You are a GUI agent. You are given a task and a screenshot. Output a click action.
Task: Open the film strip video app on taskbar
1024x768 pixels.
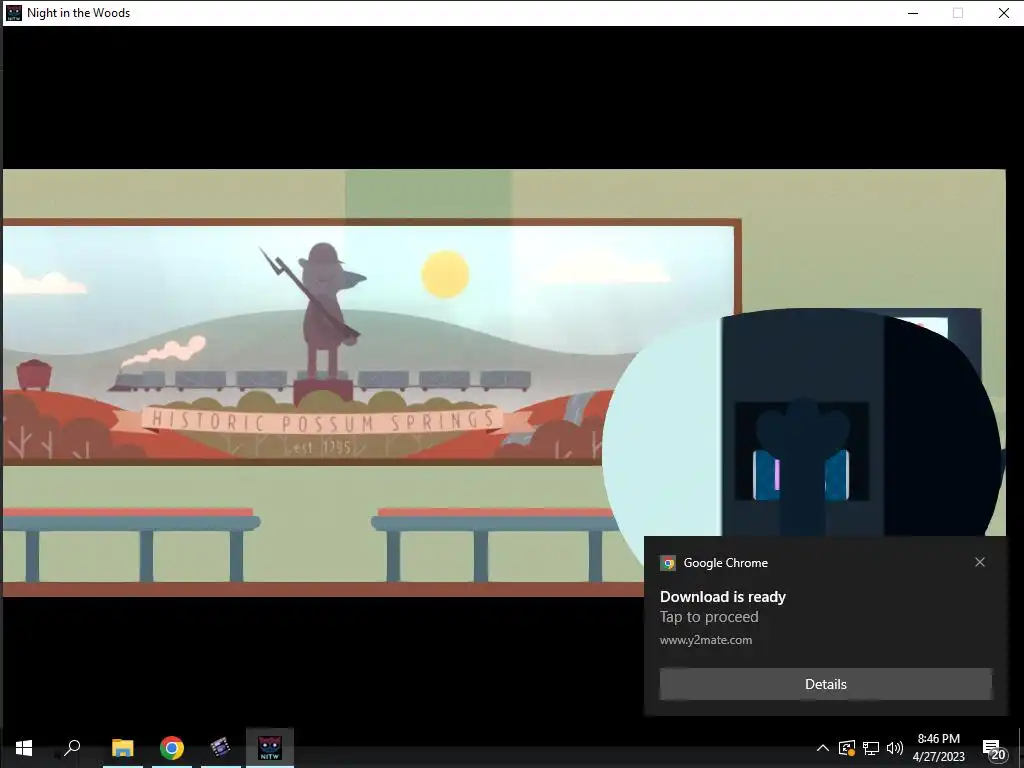coord(221,748)
